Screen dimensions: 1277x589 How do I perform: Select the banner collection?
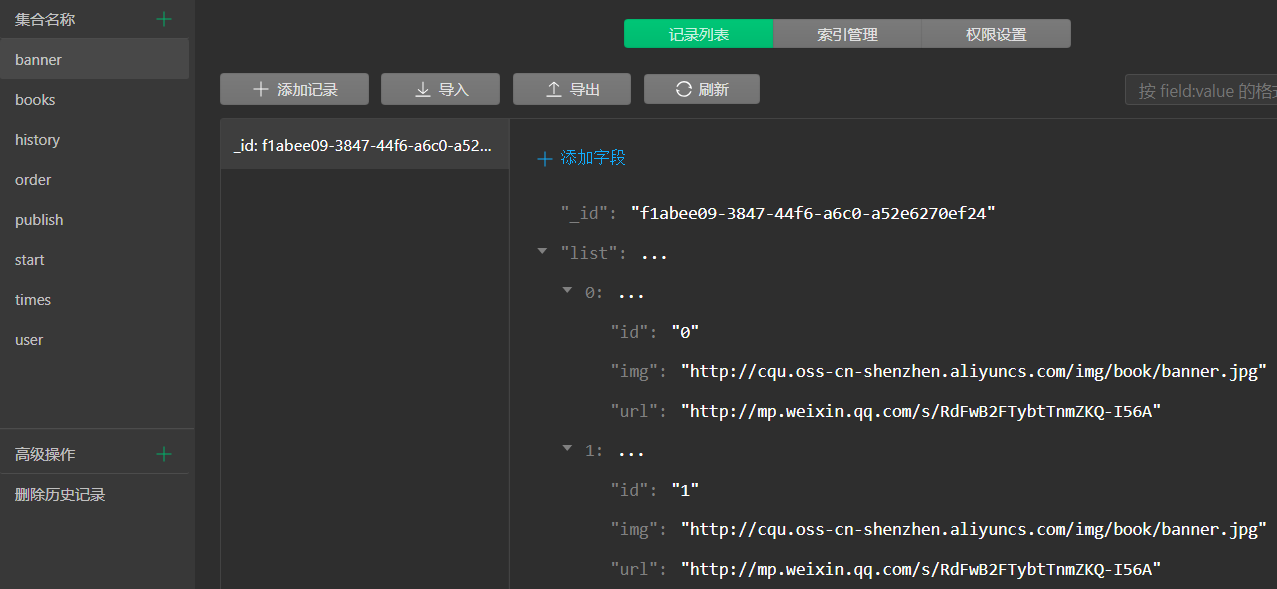pyautogui.click(x=94, y=59)
